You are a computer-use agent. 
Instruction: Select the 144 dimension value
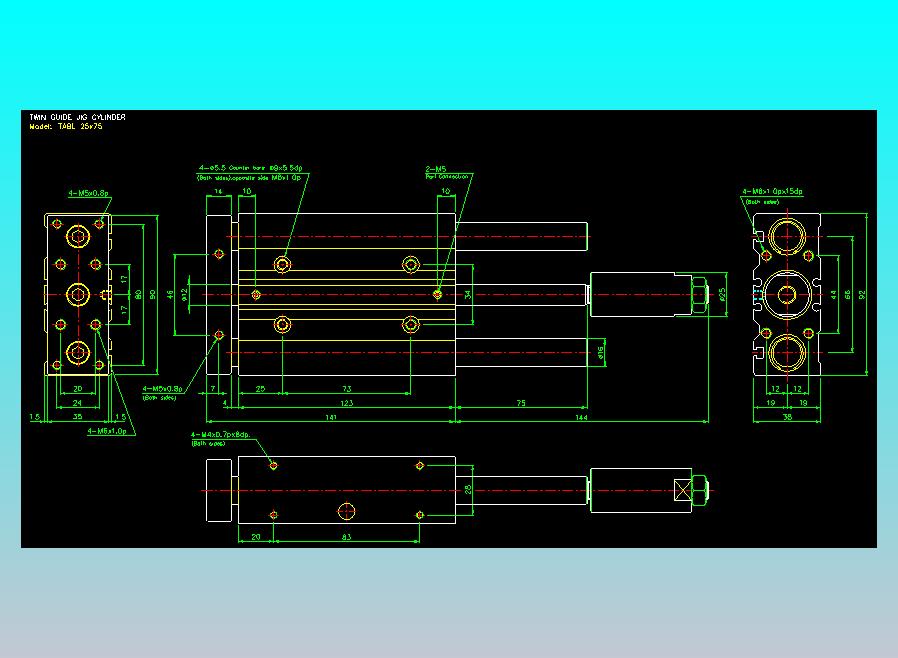point(581,417)
